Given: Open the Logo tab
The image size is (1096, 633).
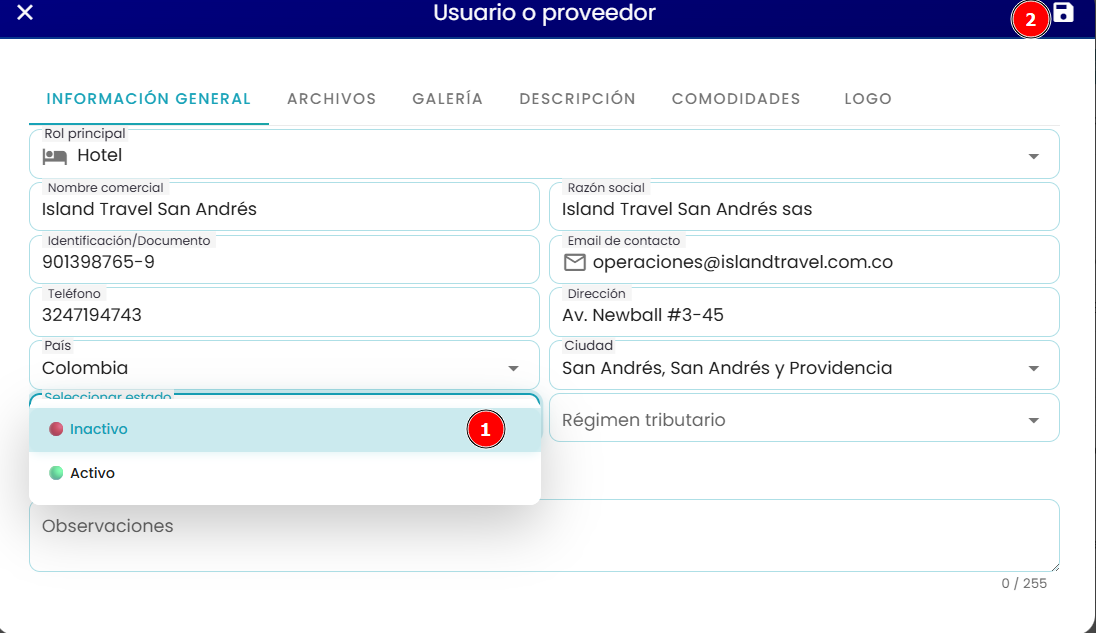Looking at the screenshot, I should pyautogui.click(x=868, y=99).
